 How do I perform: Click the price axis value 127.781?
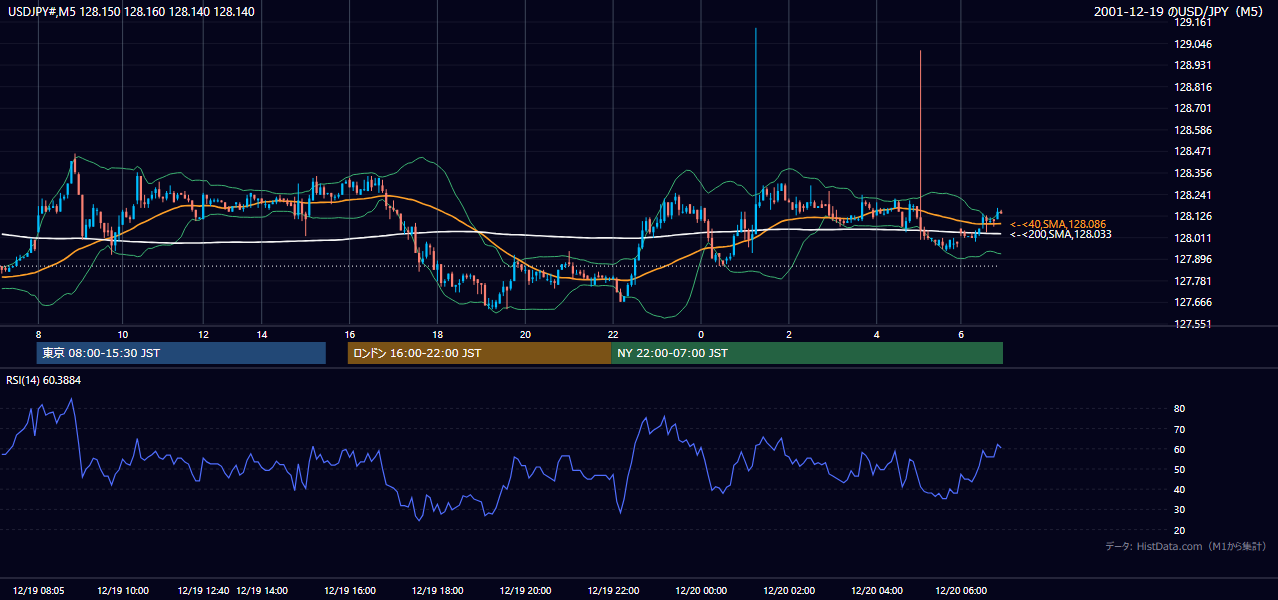coord(1192,281)
